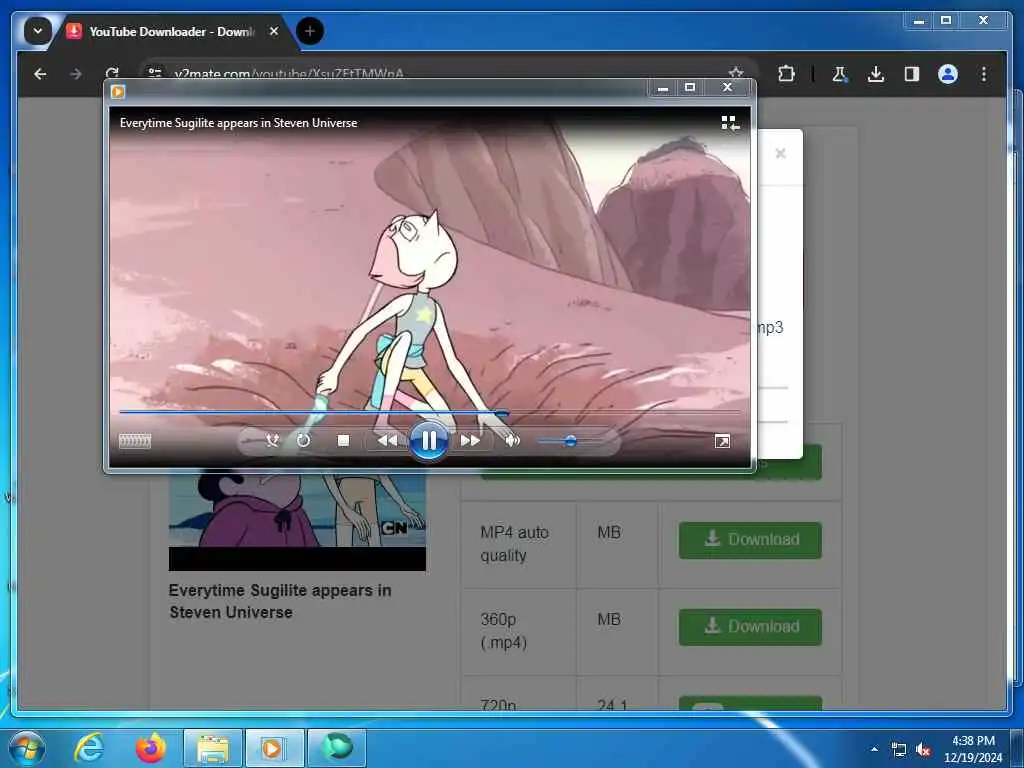Pause the video in the media player
Screen dimensions: 1024x768
(428, 441)
